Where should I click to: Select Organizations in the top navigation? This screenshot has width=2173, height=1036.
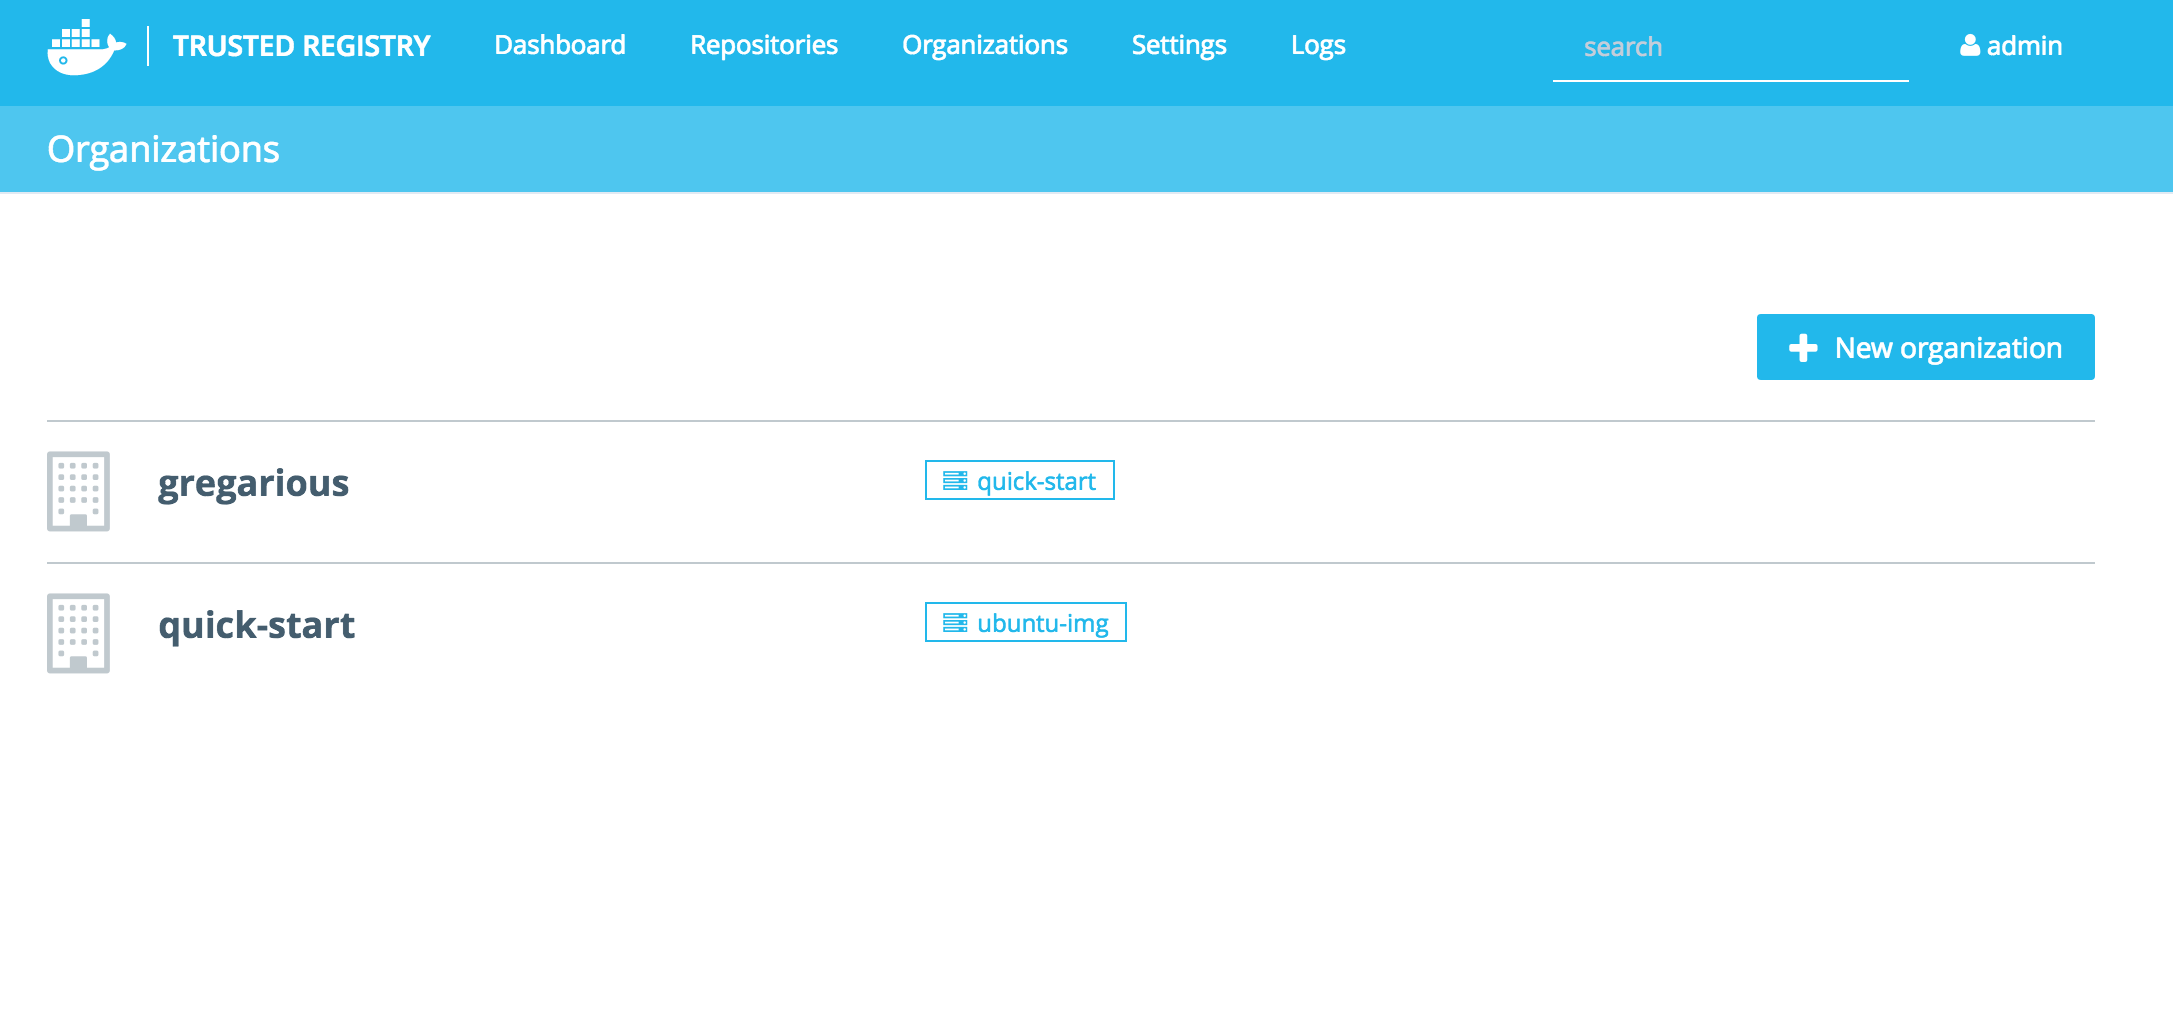point(985,45)
